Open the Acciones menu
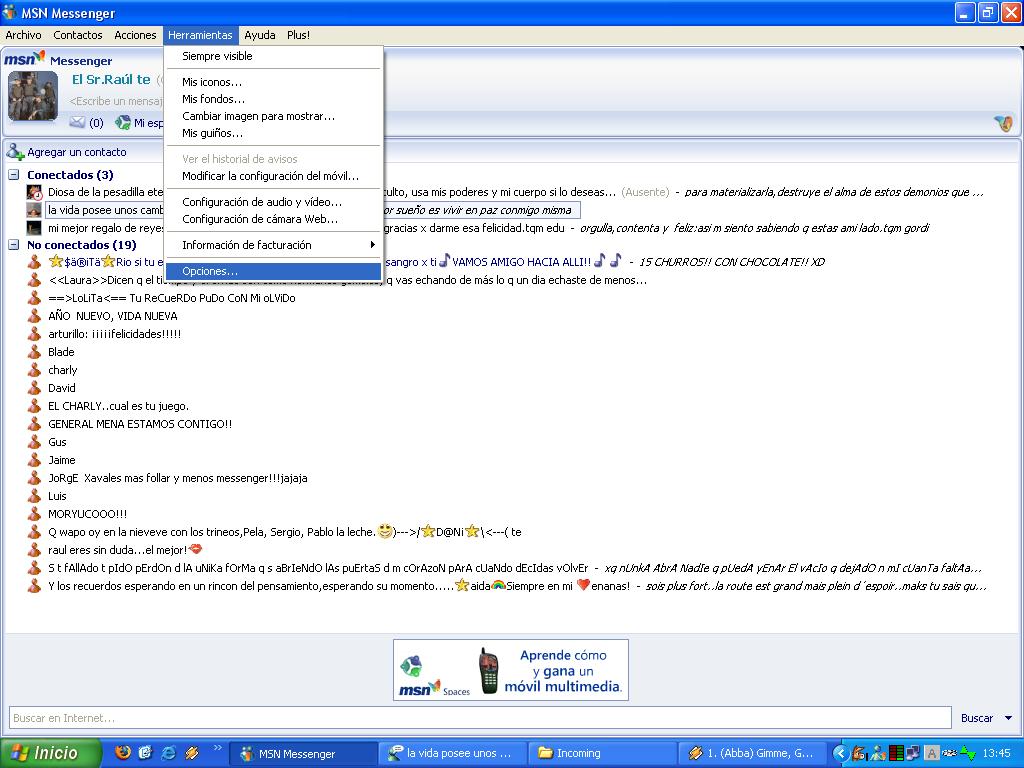Image resolution: width=1024 pixels, height=768 pixels. (x=135, y=35)
